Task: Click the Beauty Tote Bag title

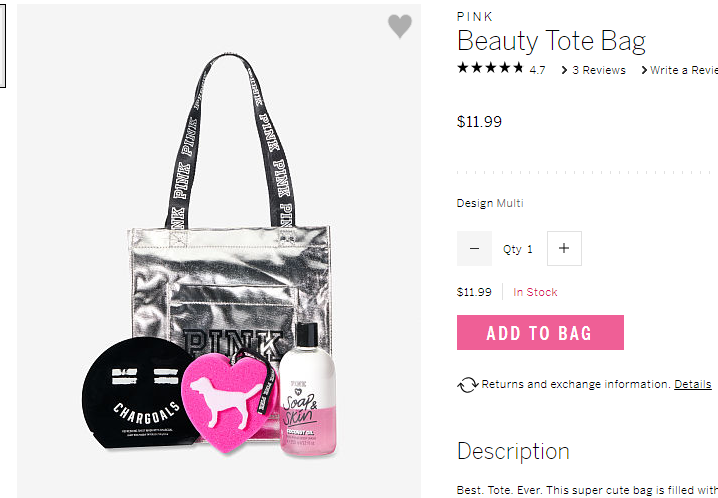Action: click(x=551, y=41)
